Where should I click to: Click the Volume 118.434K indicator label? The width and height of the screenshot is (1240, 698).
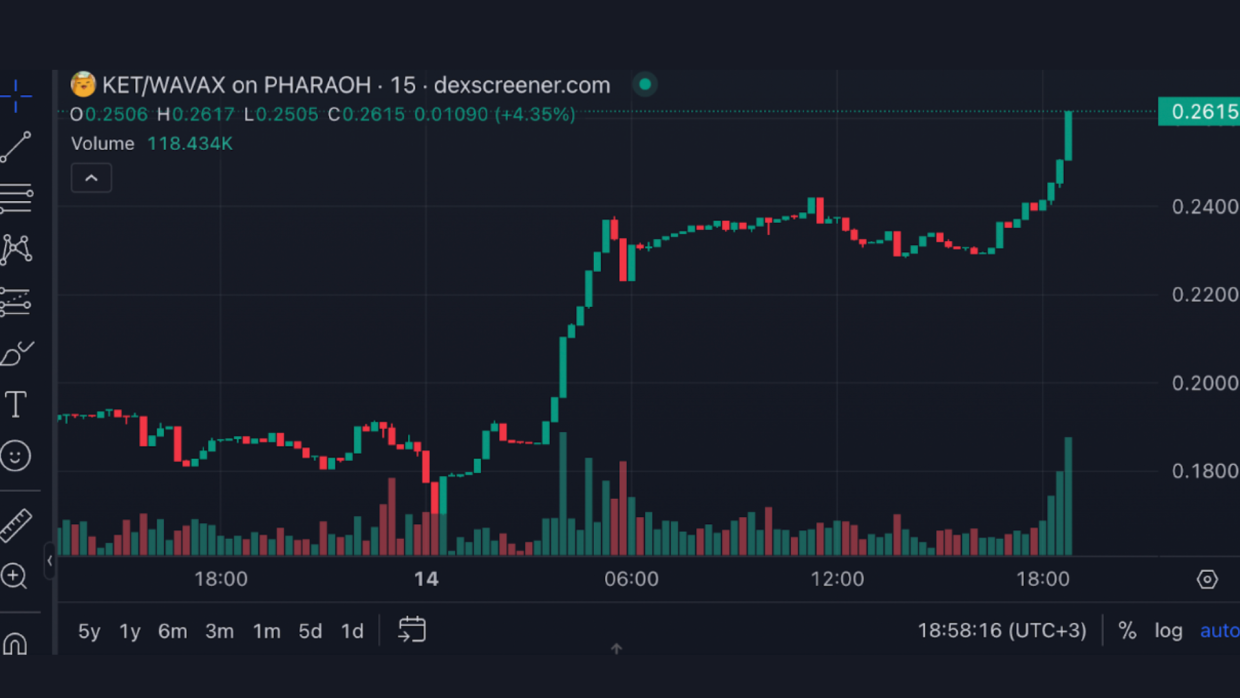pos(151,143)
